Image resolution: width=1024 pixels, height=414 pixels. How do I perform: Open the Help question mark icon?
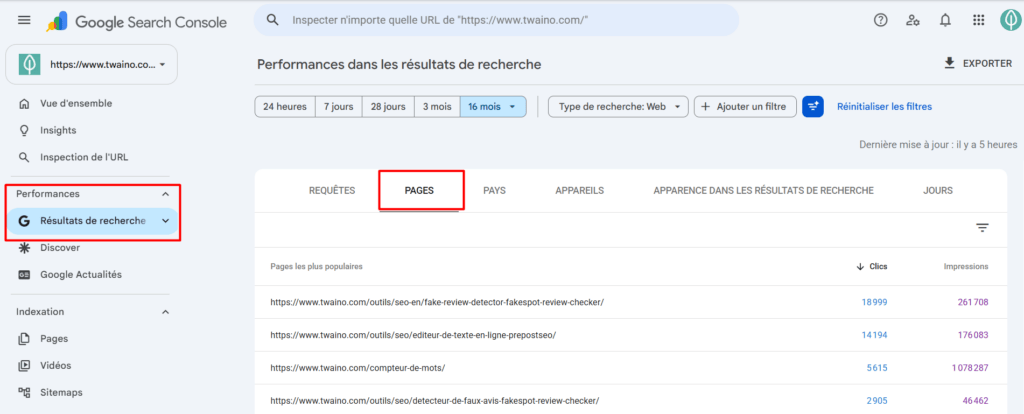click(881, 20)
